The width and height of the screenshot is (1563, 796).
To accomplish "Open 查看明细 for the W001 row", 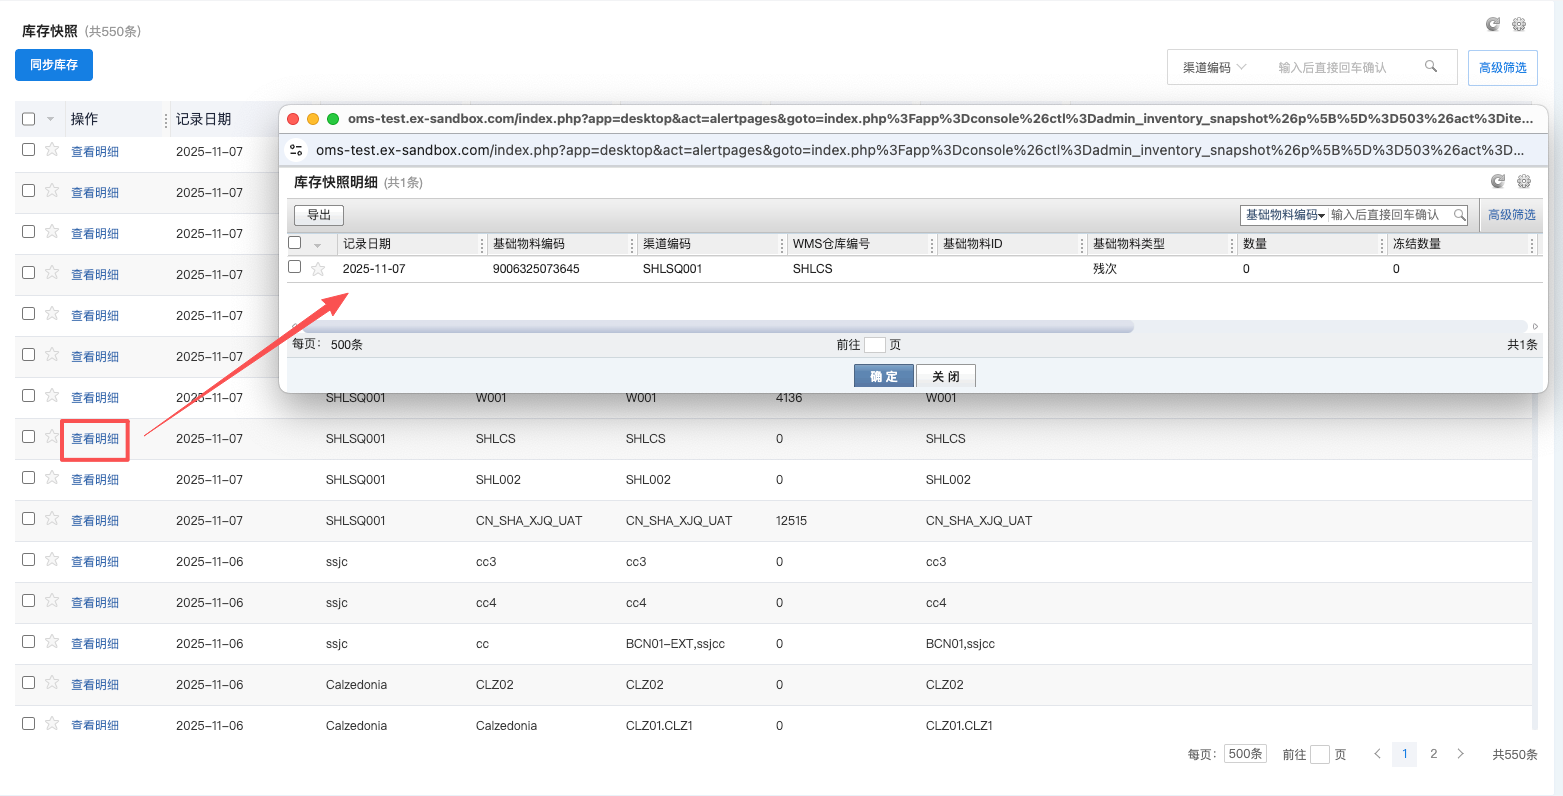I will point(95,398).
